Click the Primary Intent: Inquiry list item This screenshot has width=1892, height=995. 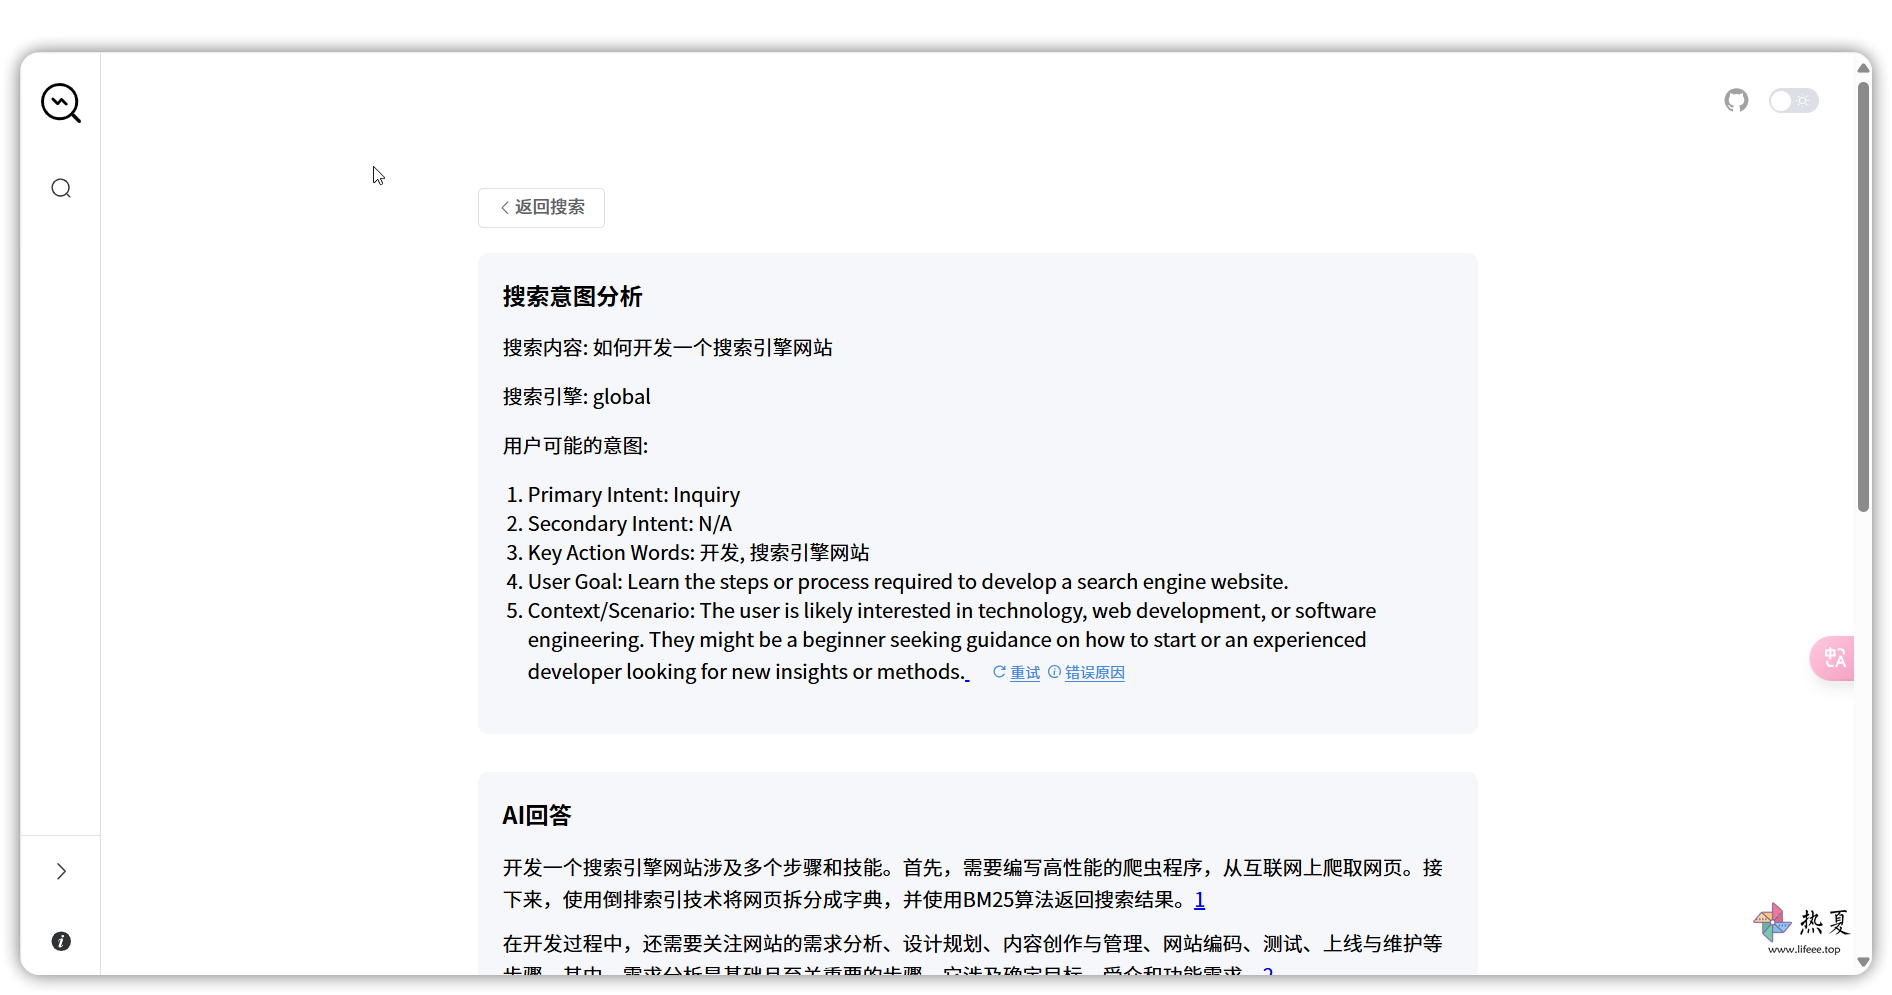coord(633,495)
